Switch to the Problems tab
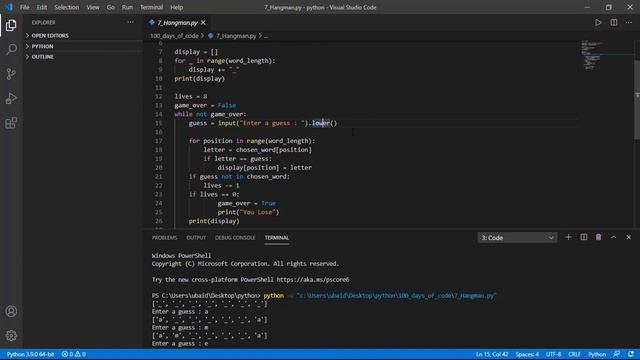 click(164, 238)
